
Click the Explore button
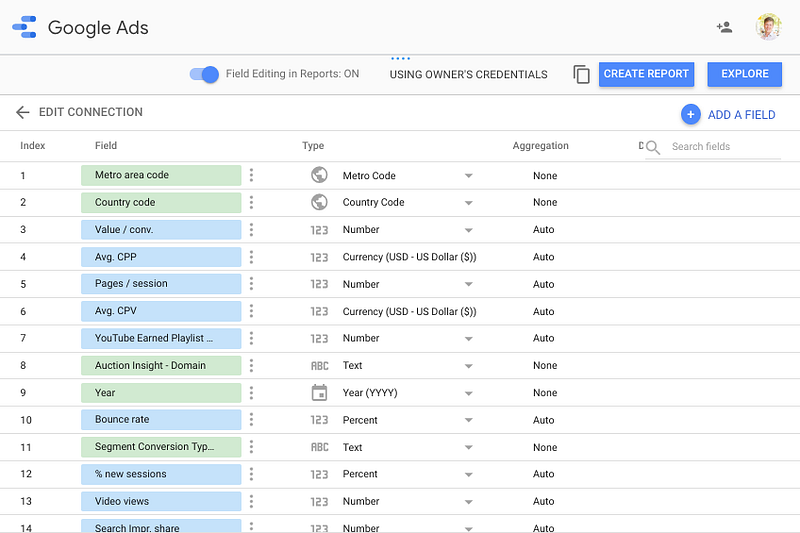744,74
